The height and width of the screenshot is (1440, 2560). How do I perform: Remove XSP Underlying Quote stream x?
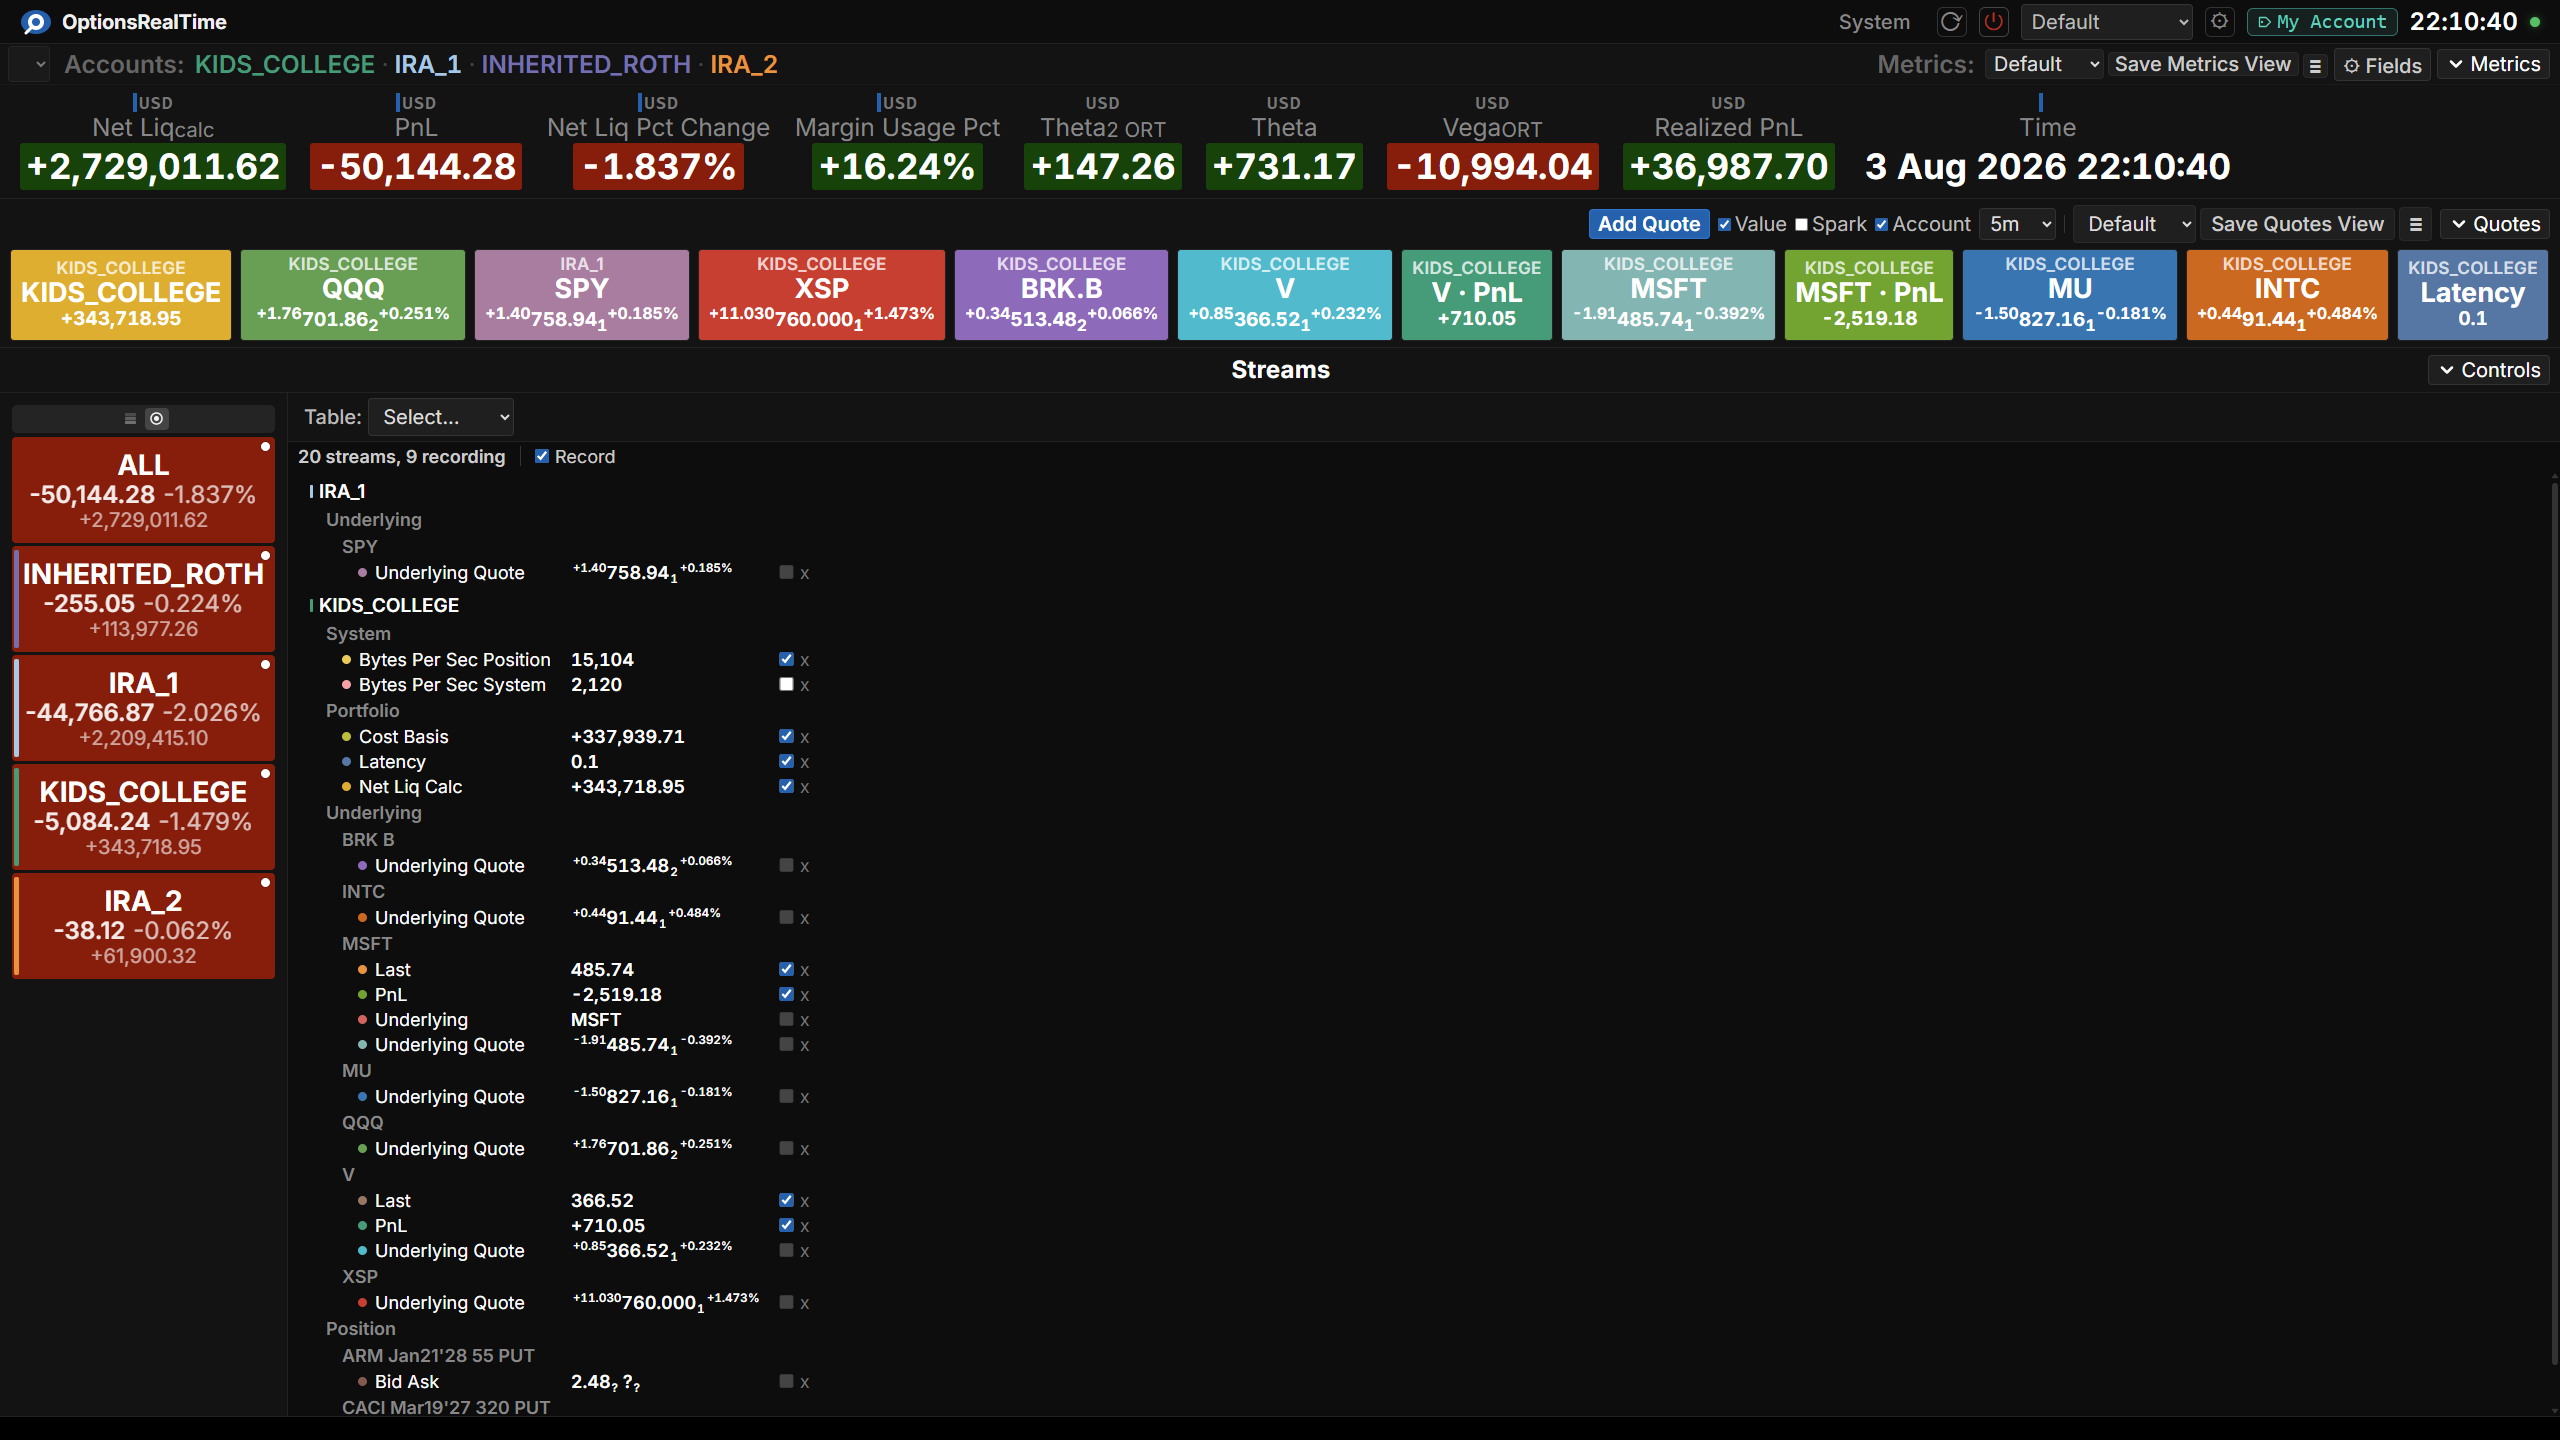(805, 1304)
